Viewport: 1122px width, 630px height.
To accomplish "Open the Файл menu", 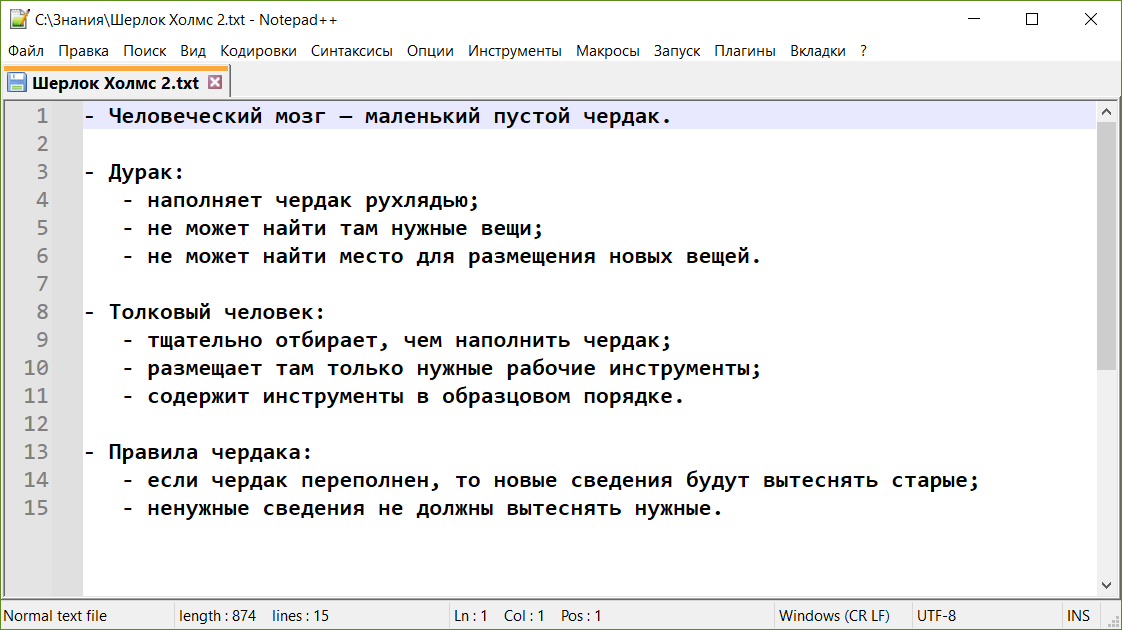I will click(x=26, y=51).
